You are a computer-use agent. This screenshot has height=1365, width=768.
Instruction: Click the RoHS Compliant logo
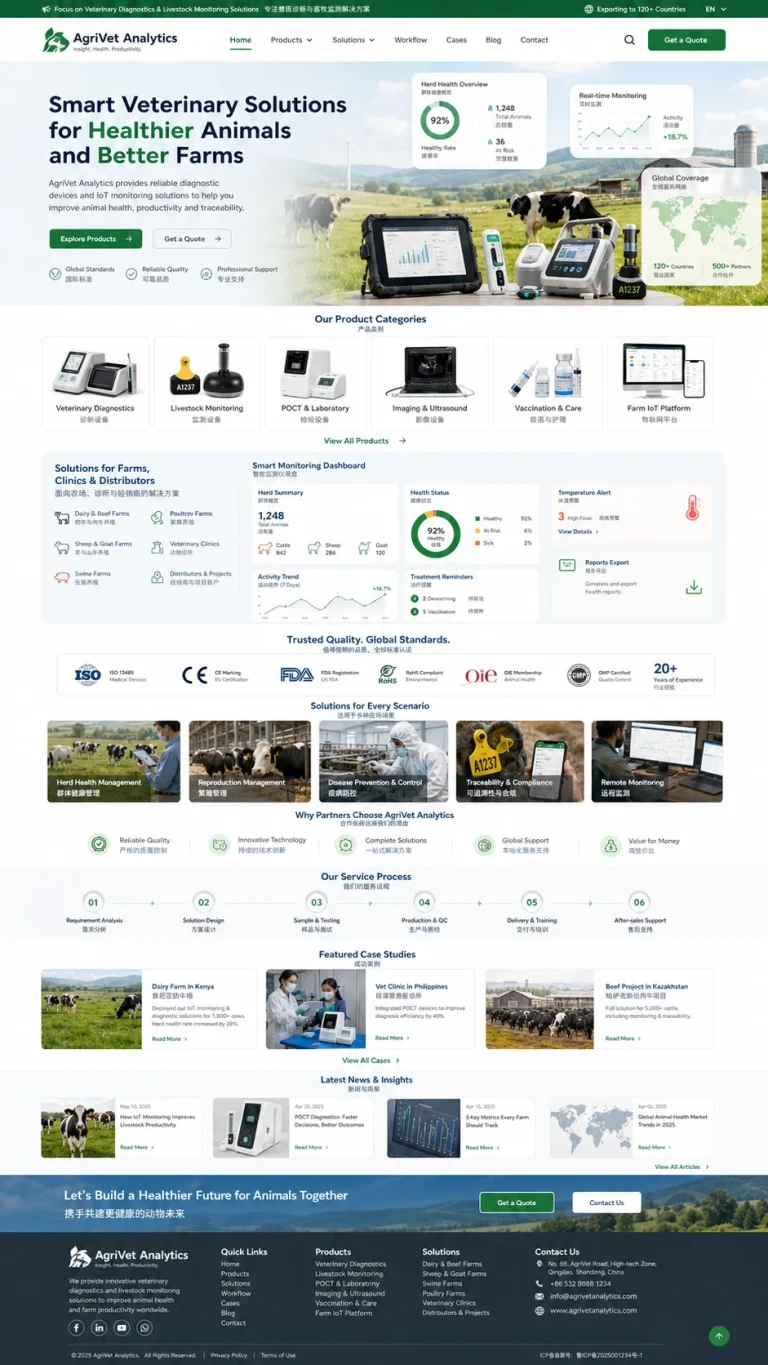388,675
